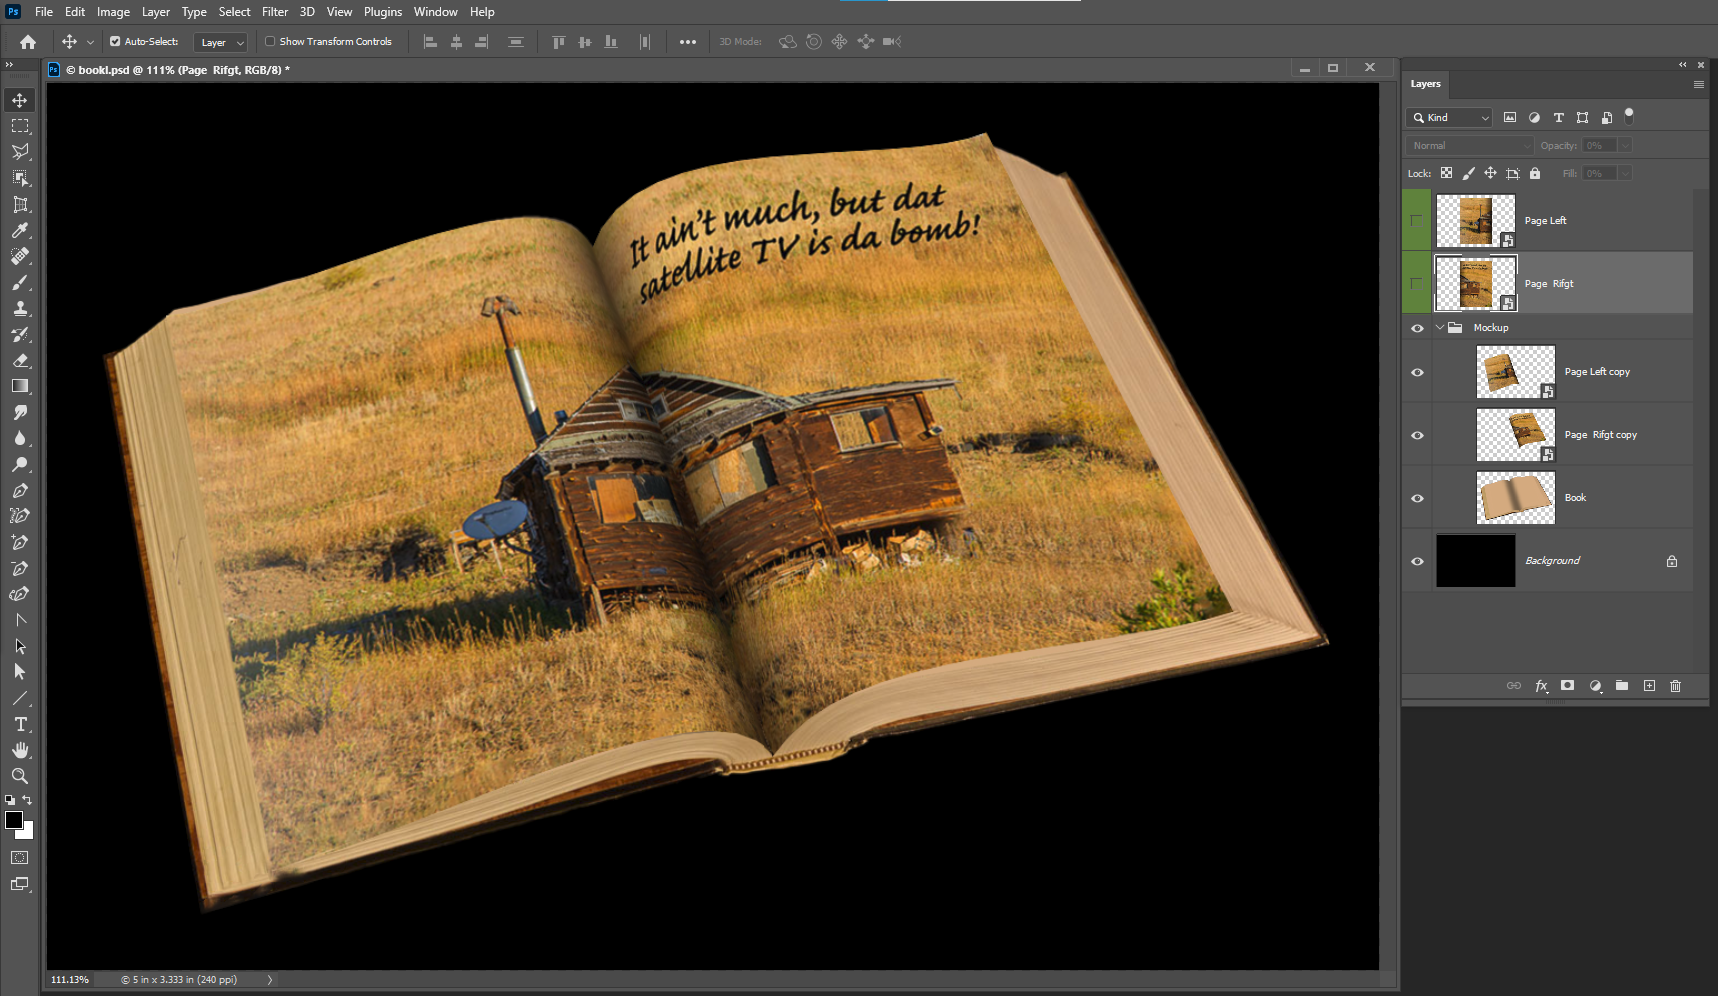Add a layer mask to the selected layer
Viewport: 1718px width, 996px height.
[1567, 686]
